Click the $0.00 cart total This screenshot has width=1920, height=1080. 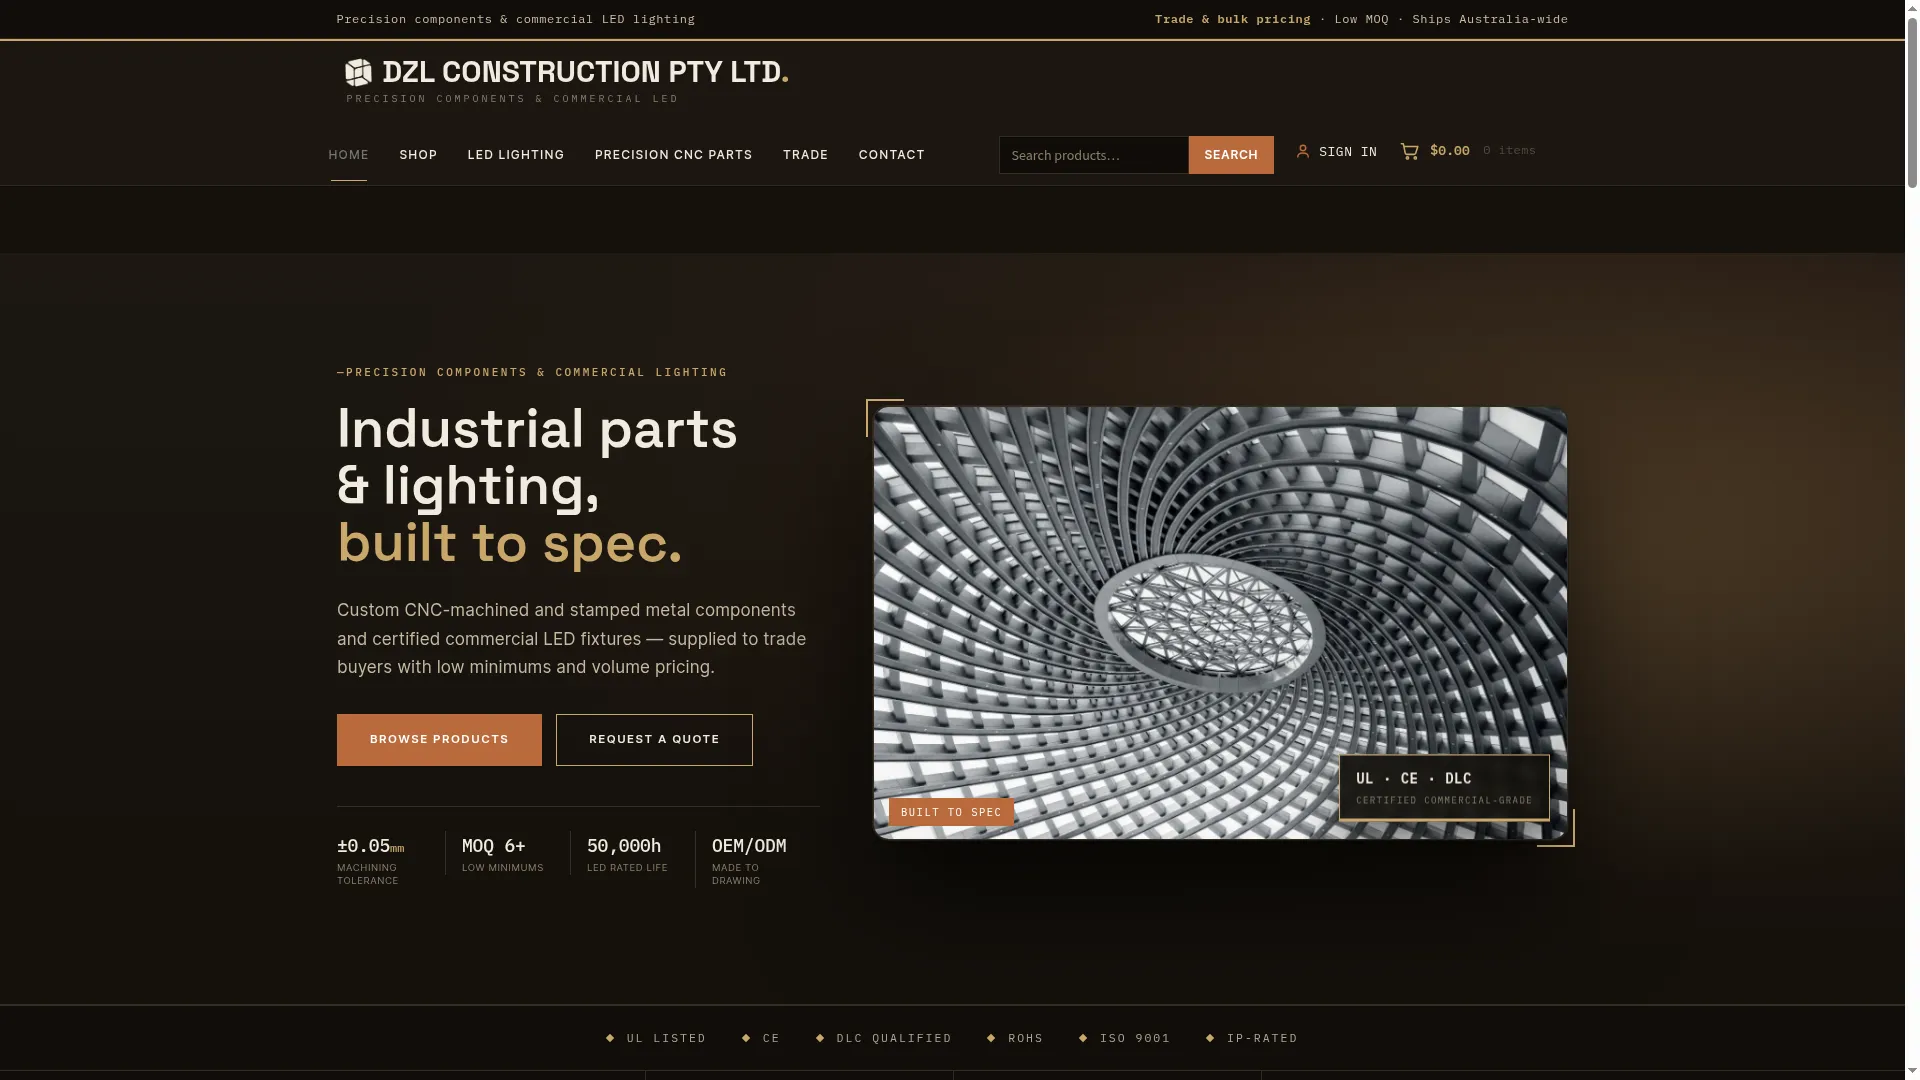tap(1450, 150)
